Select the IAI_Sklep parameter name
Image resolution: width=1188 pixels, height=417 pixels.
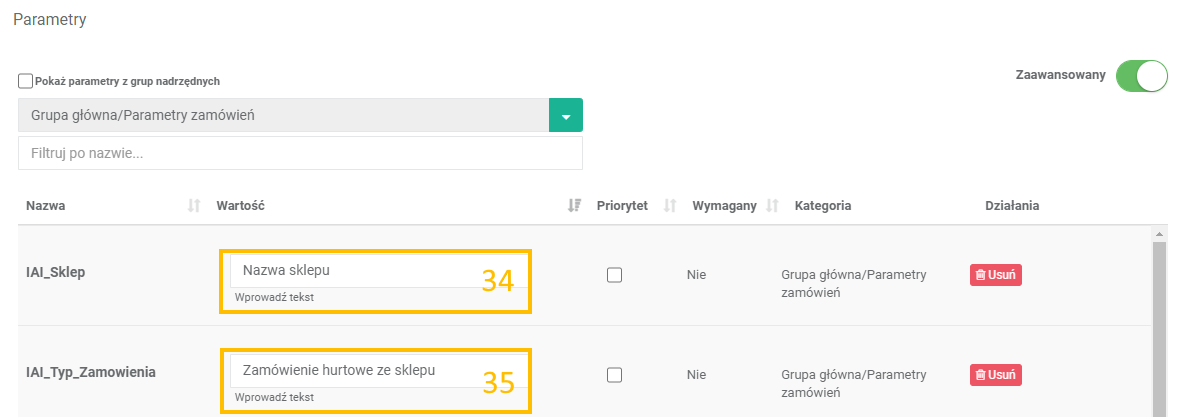click(55, 272)
